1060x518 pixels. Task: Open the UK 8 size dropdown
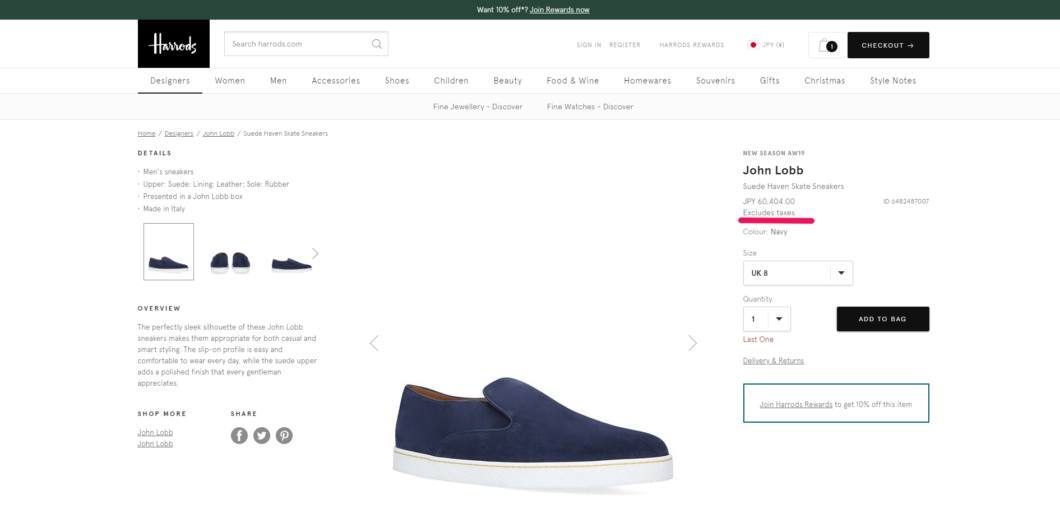click(x=798, y=273)
